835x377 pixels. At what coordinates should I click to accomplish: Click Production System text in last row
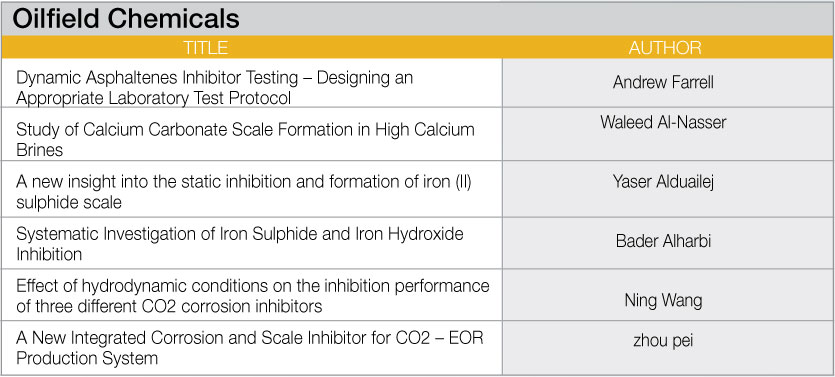(87, 358)
